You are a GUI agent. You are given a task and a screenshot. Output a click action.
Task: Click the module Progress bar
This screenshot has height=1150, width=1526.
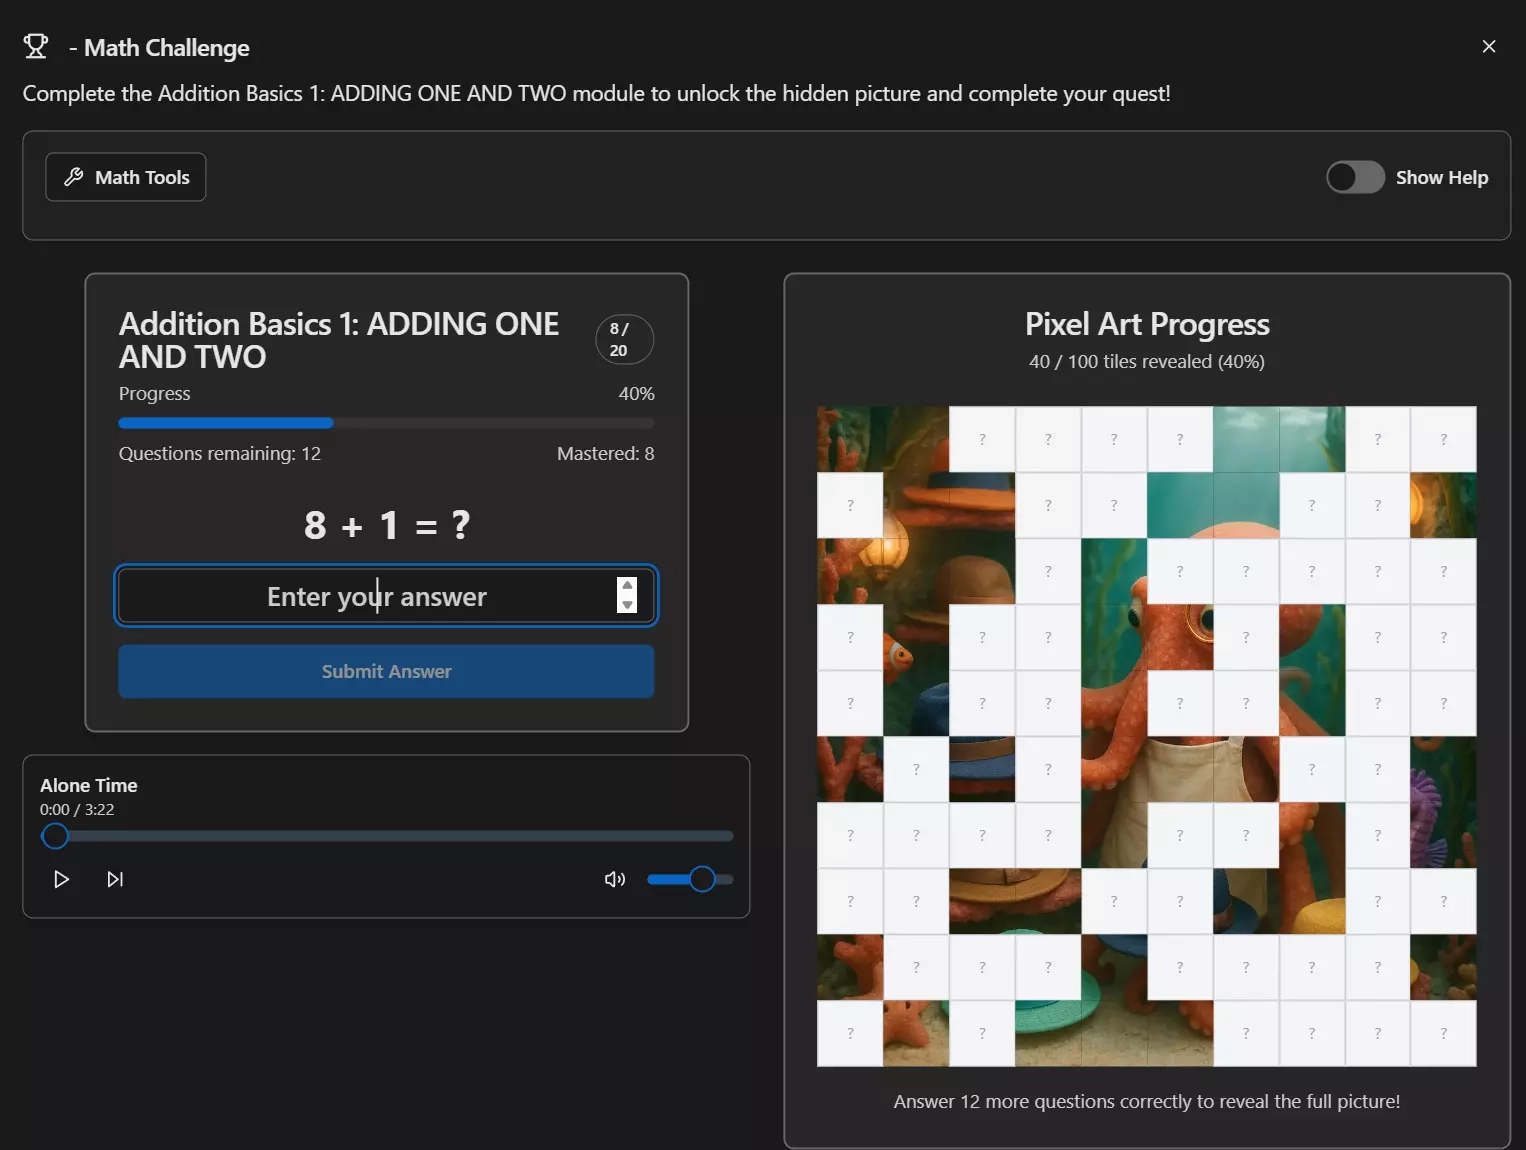coord(386,423)
